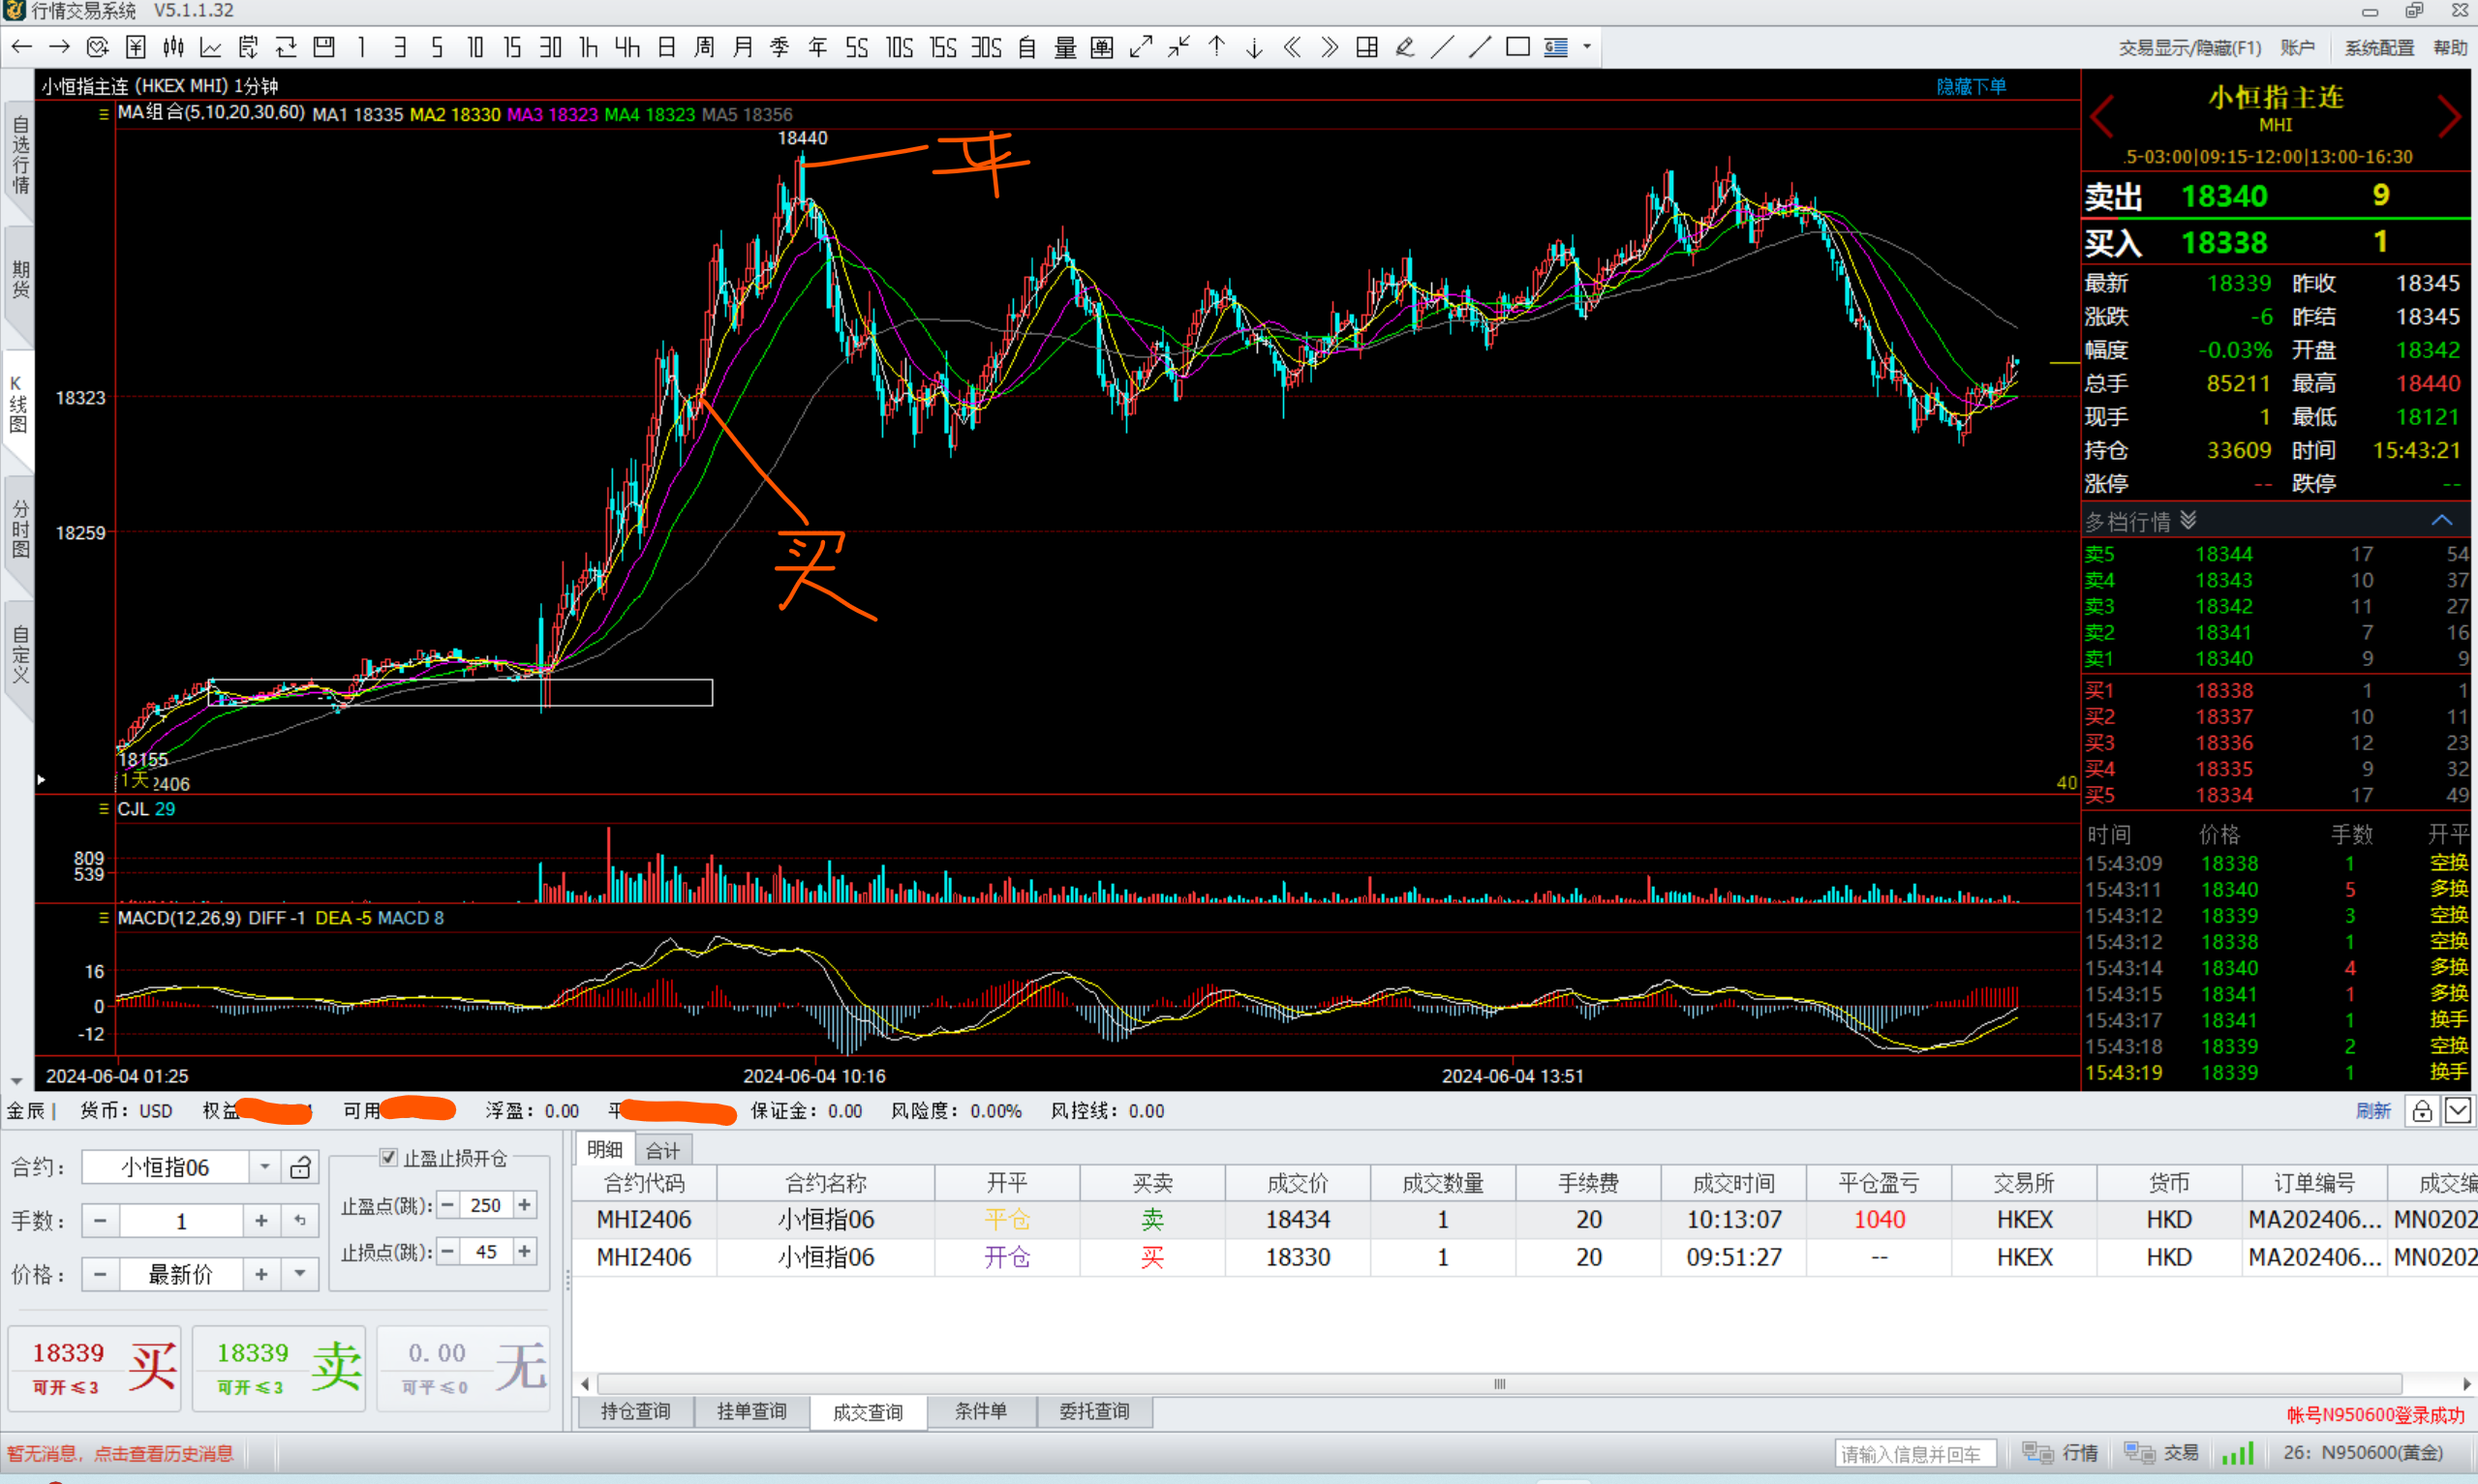Toggle lock icon next to 刷新

click(x=2421, y=1111)
